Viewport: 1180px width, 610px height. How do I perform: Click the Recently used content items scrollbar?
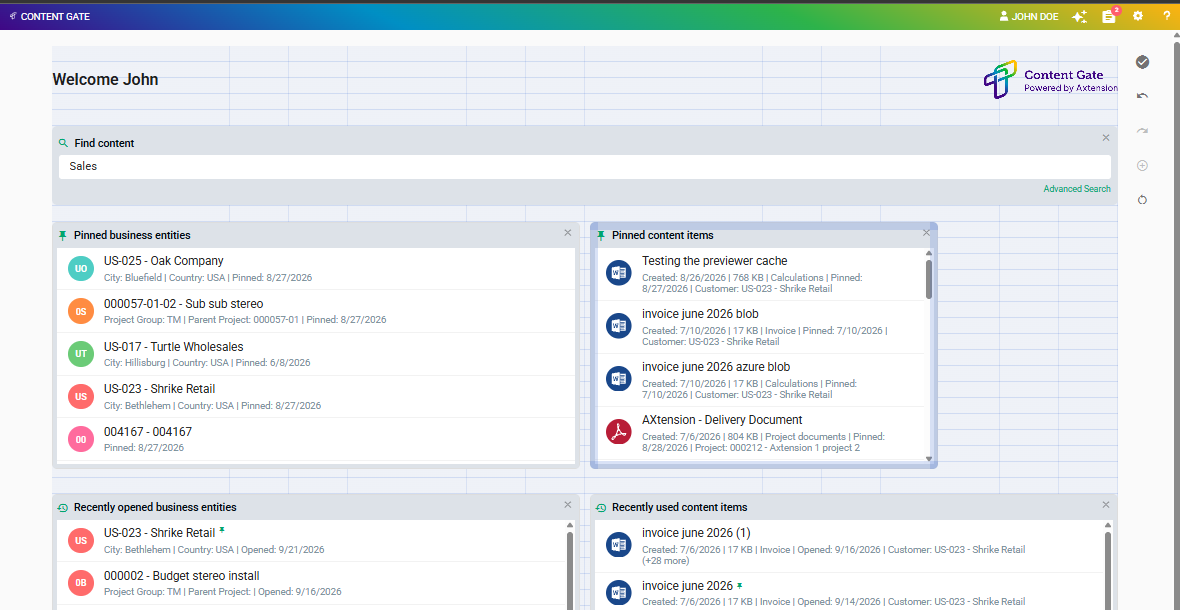coord(1108,569)
